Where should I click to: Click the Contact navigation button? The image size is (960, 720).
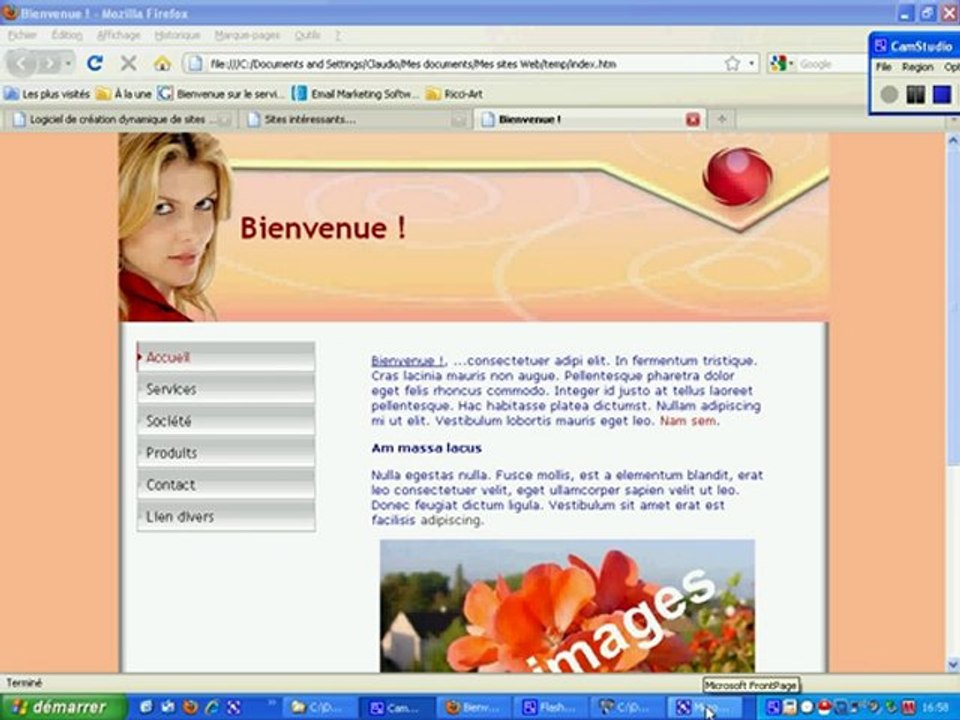click(226, 484)
